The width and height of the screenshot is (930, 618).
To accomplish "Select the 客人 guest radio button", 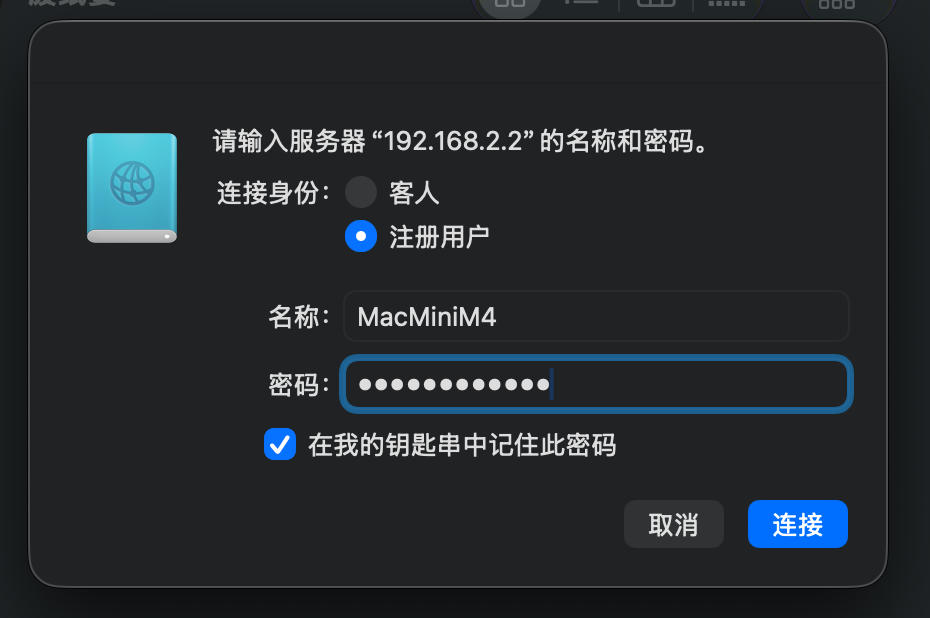I will coord(361,192).
